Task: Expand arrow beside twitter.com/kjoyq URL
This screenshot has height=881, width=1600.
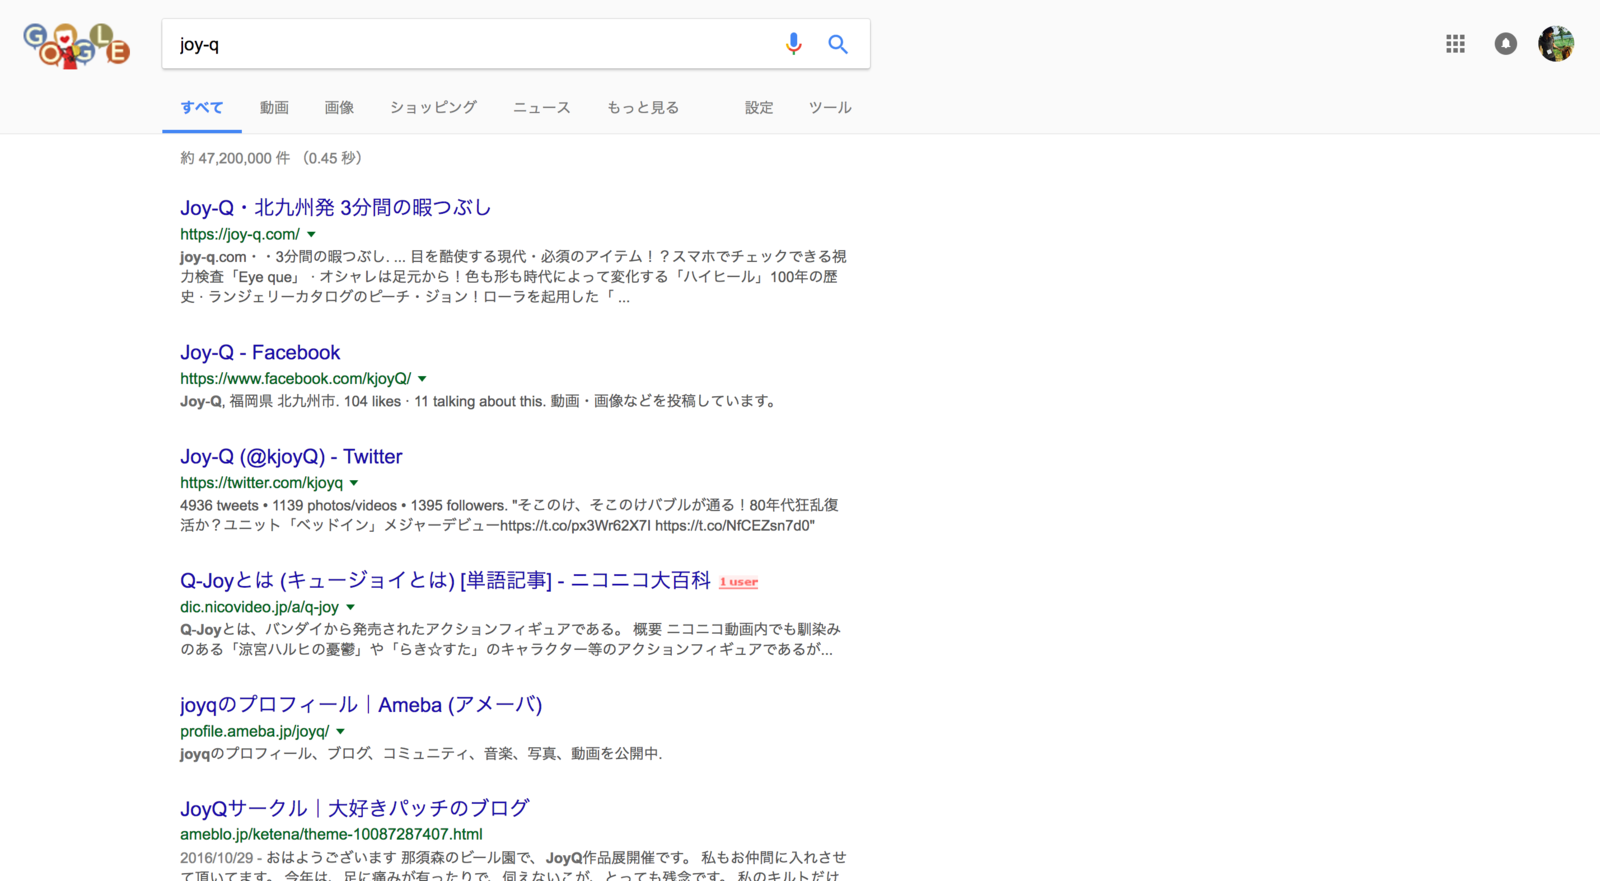Action: point(354,483)
